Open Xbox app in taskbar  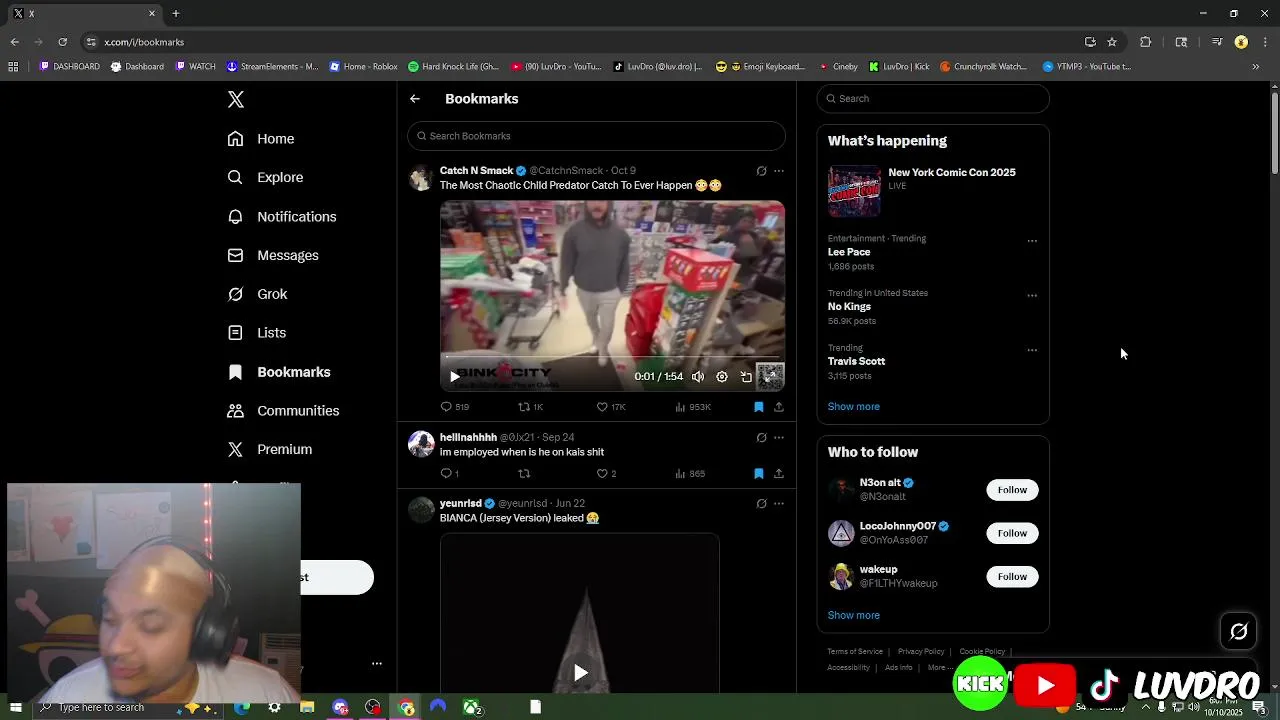(x=471, y=708)
